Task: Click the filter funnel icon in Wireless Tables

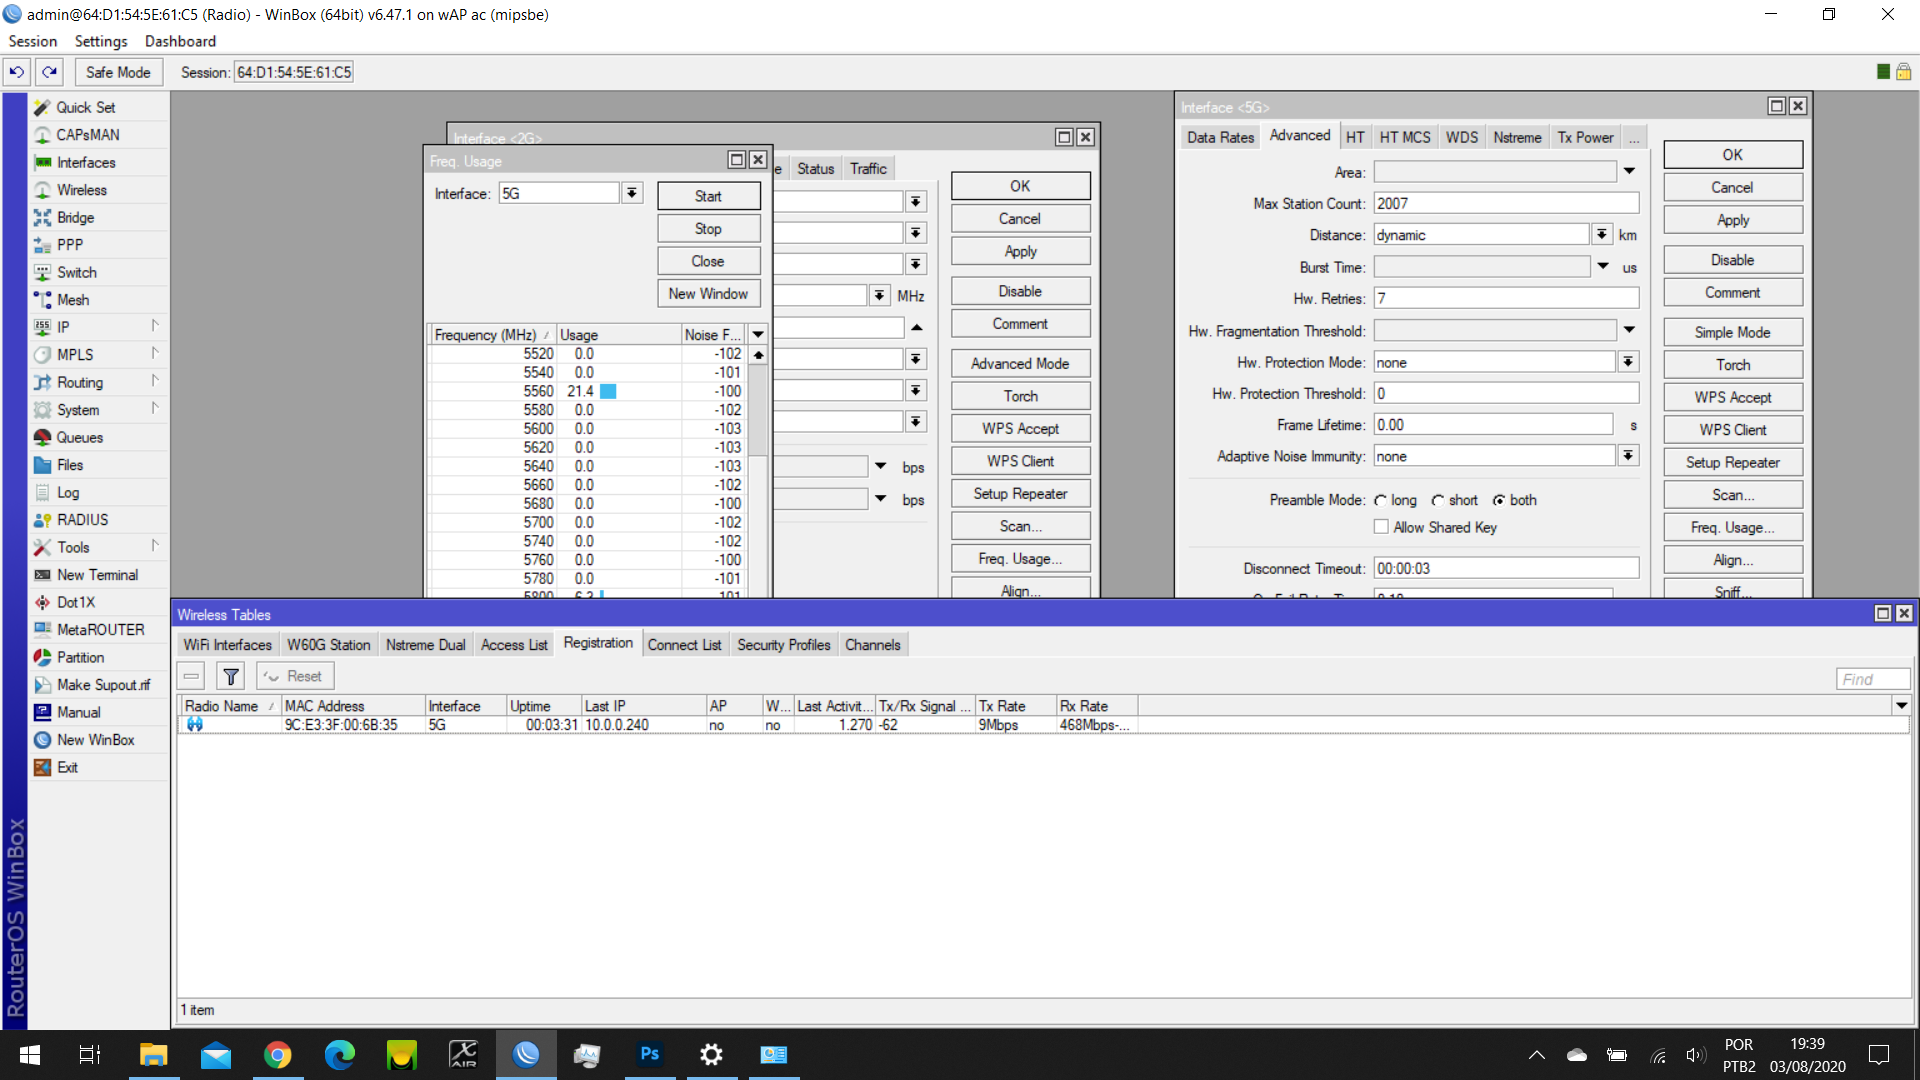Action: 231,677
